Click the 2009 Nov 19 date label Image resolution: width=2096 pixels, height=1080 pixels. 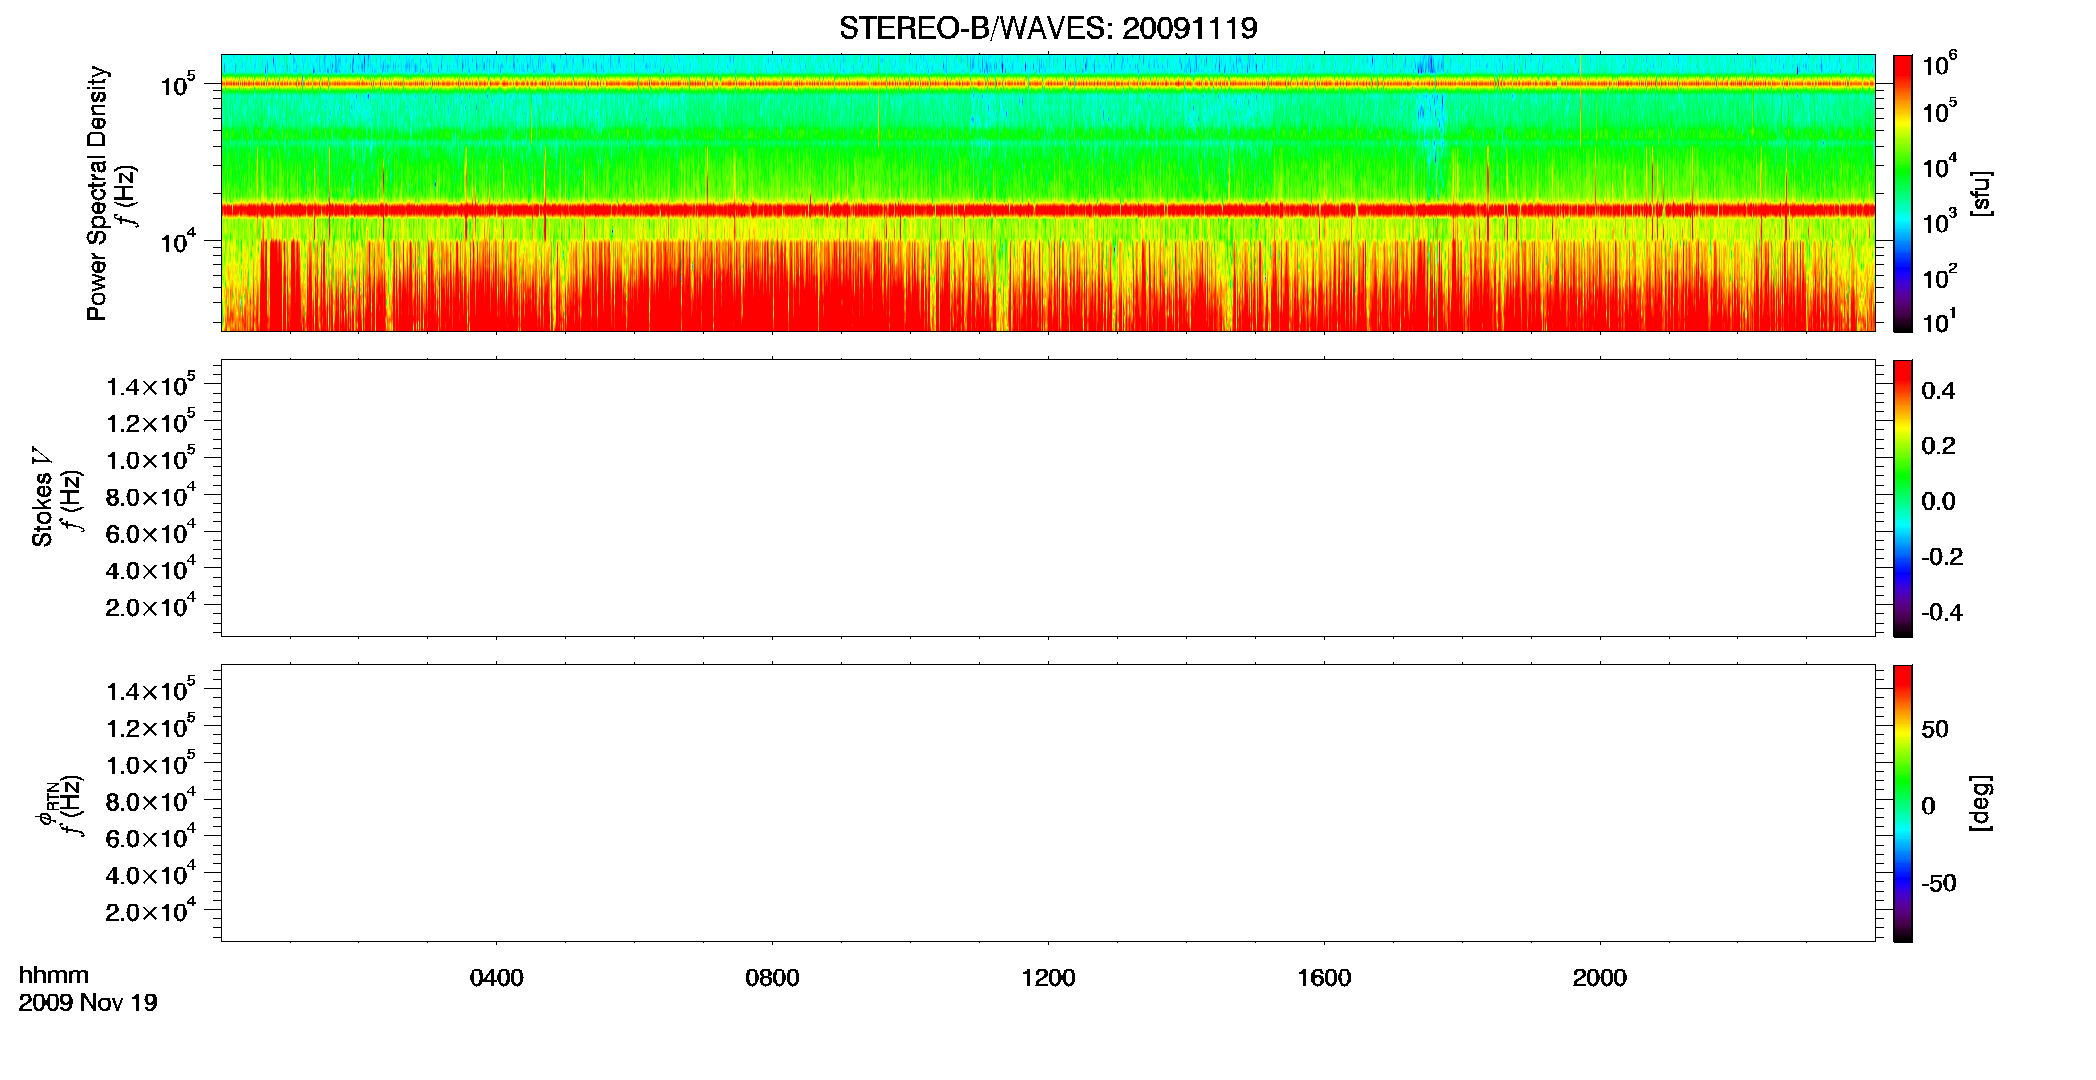[88, 1003]
